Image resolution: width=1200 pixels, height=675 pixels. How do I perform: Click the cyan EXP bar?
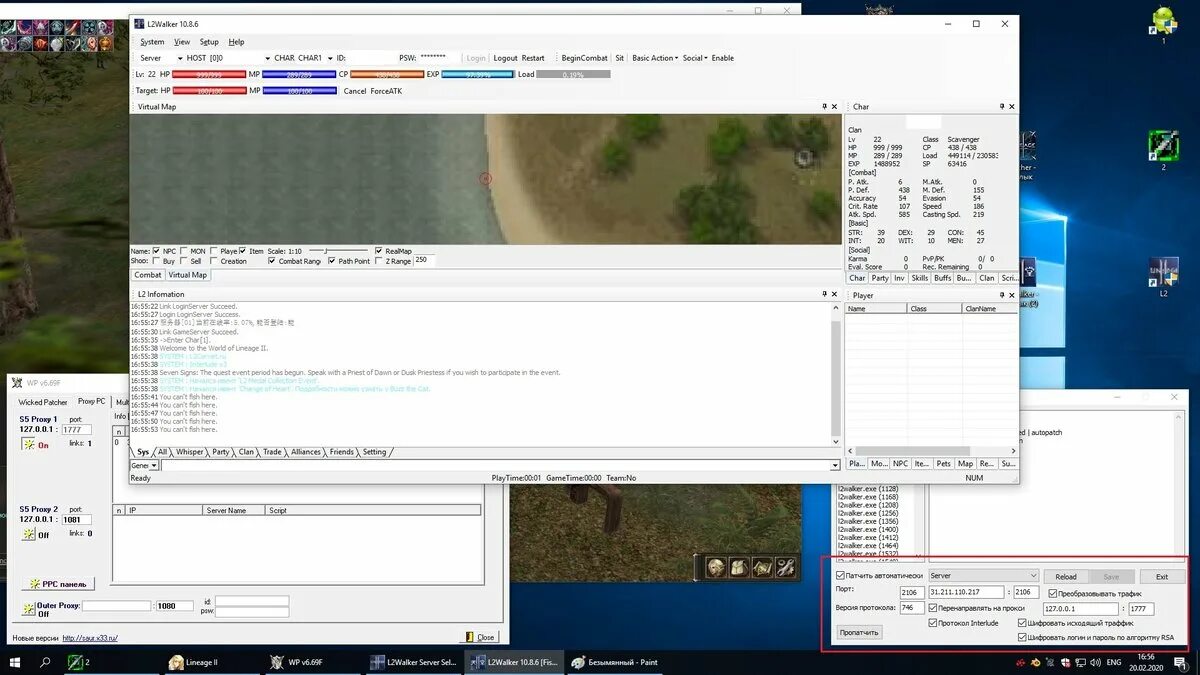point(478,74)
